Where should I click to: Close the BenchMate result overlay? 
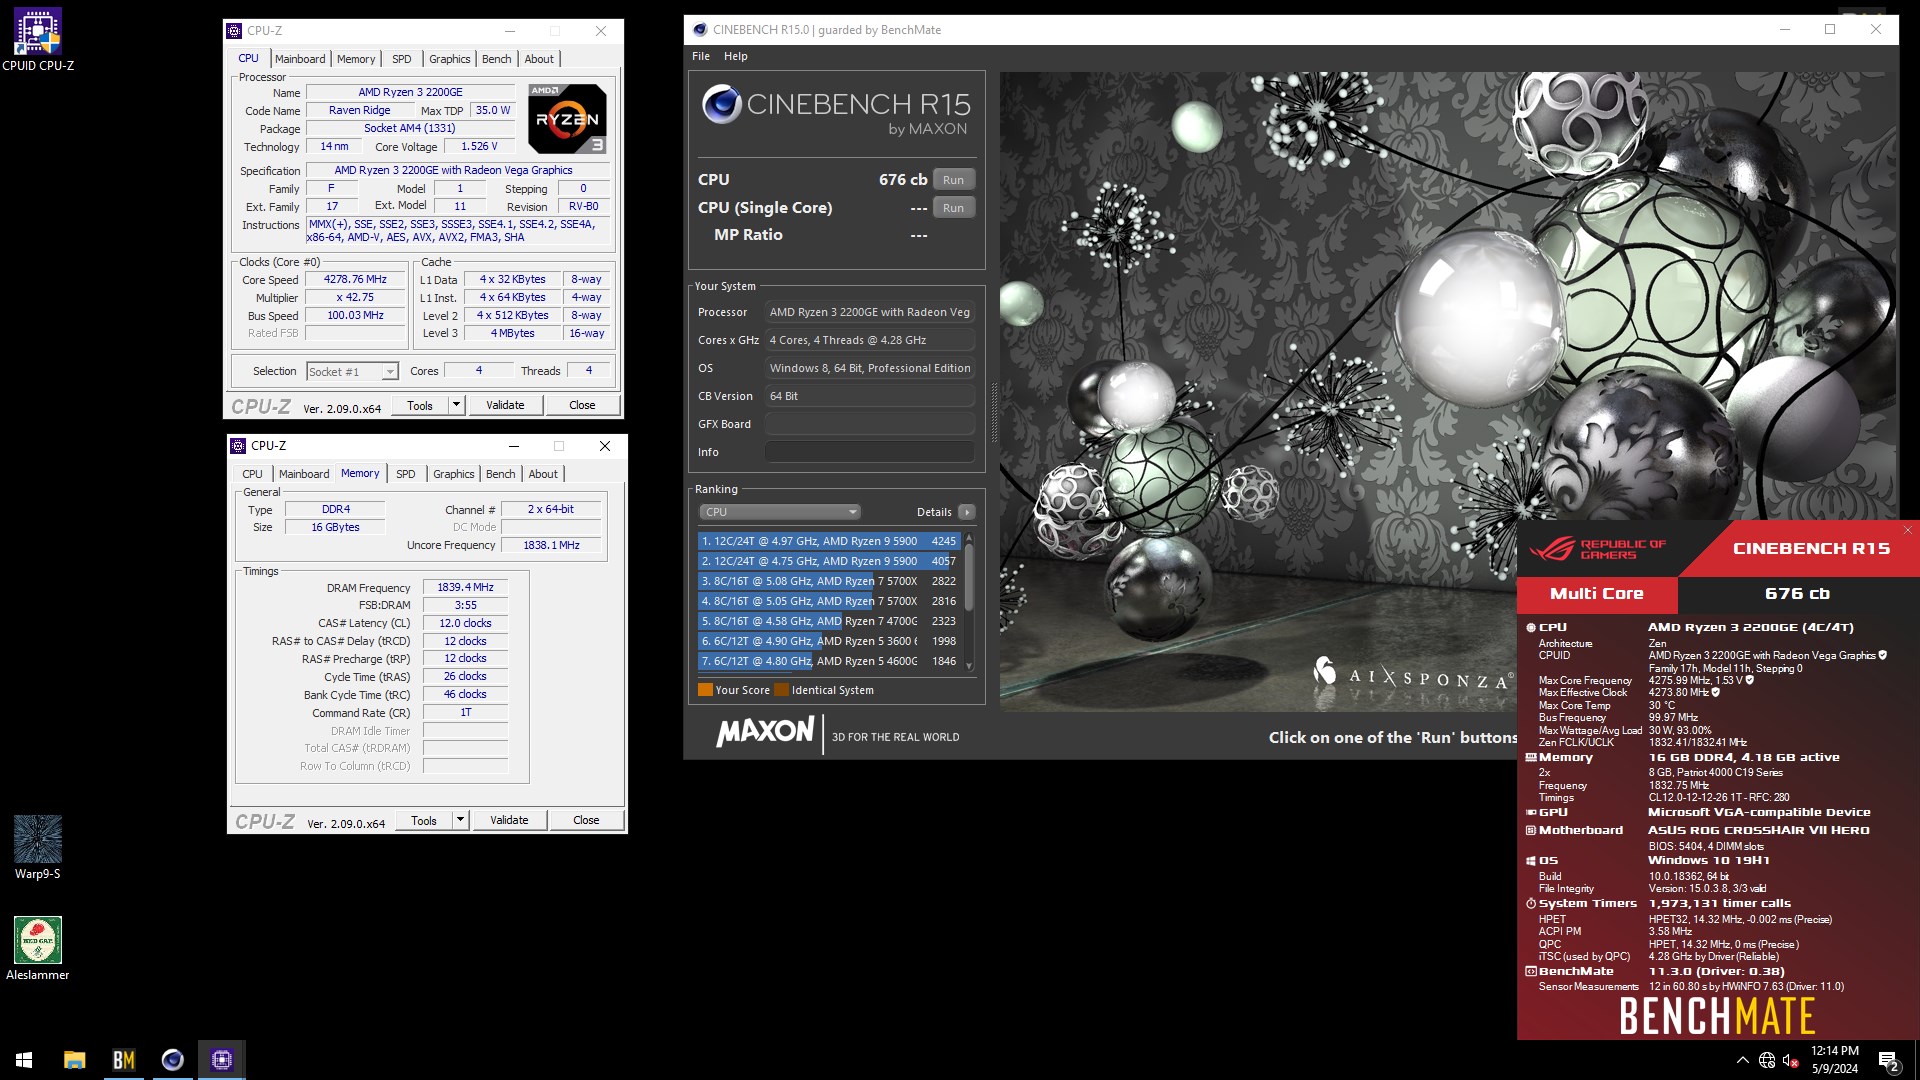pos(1908,530)
